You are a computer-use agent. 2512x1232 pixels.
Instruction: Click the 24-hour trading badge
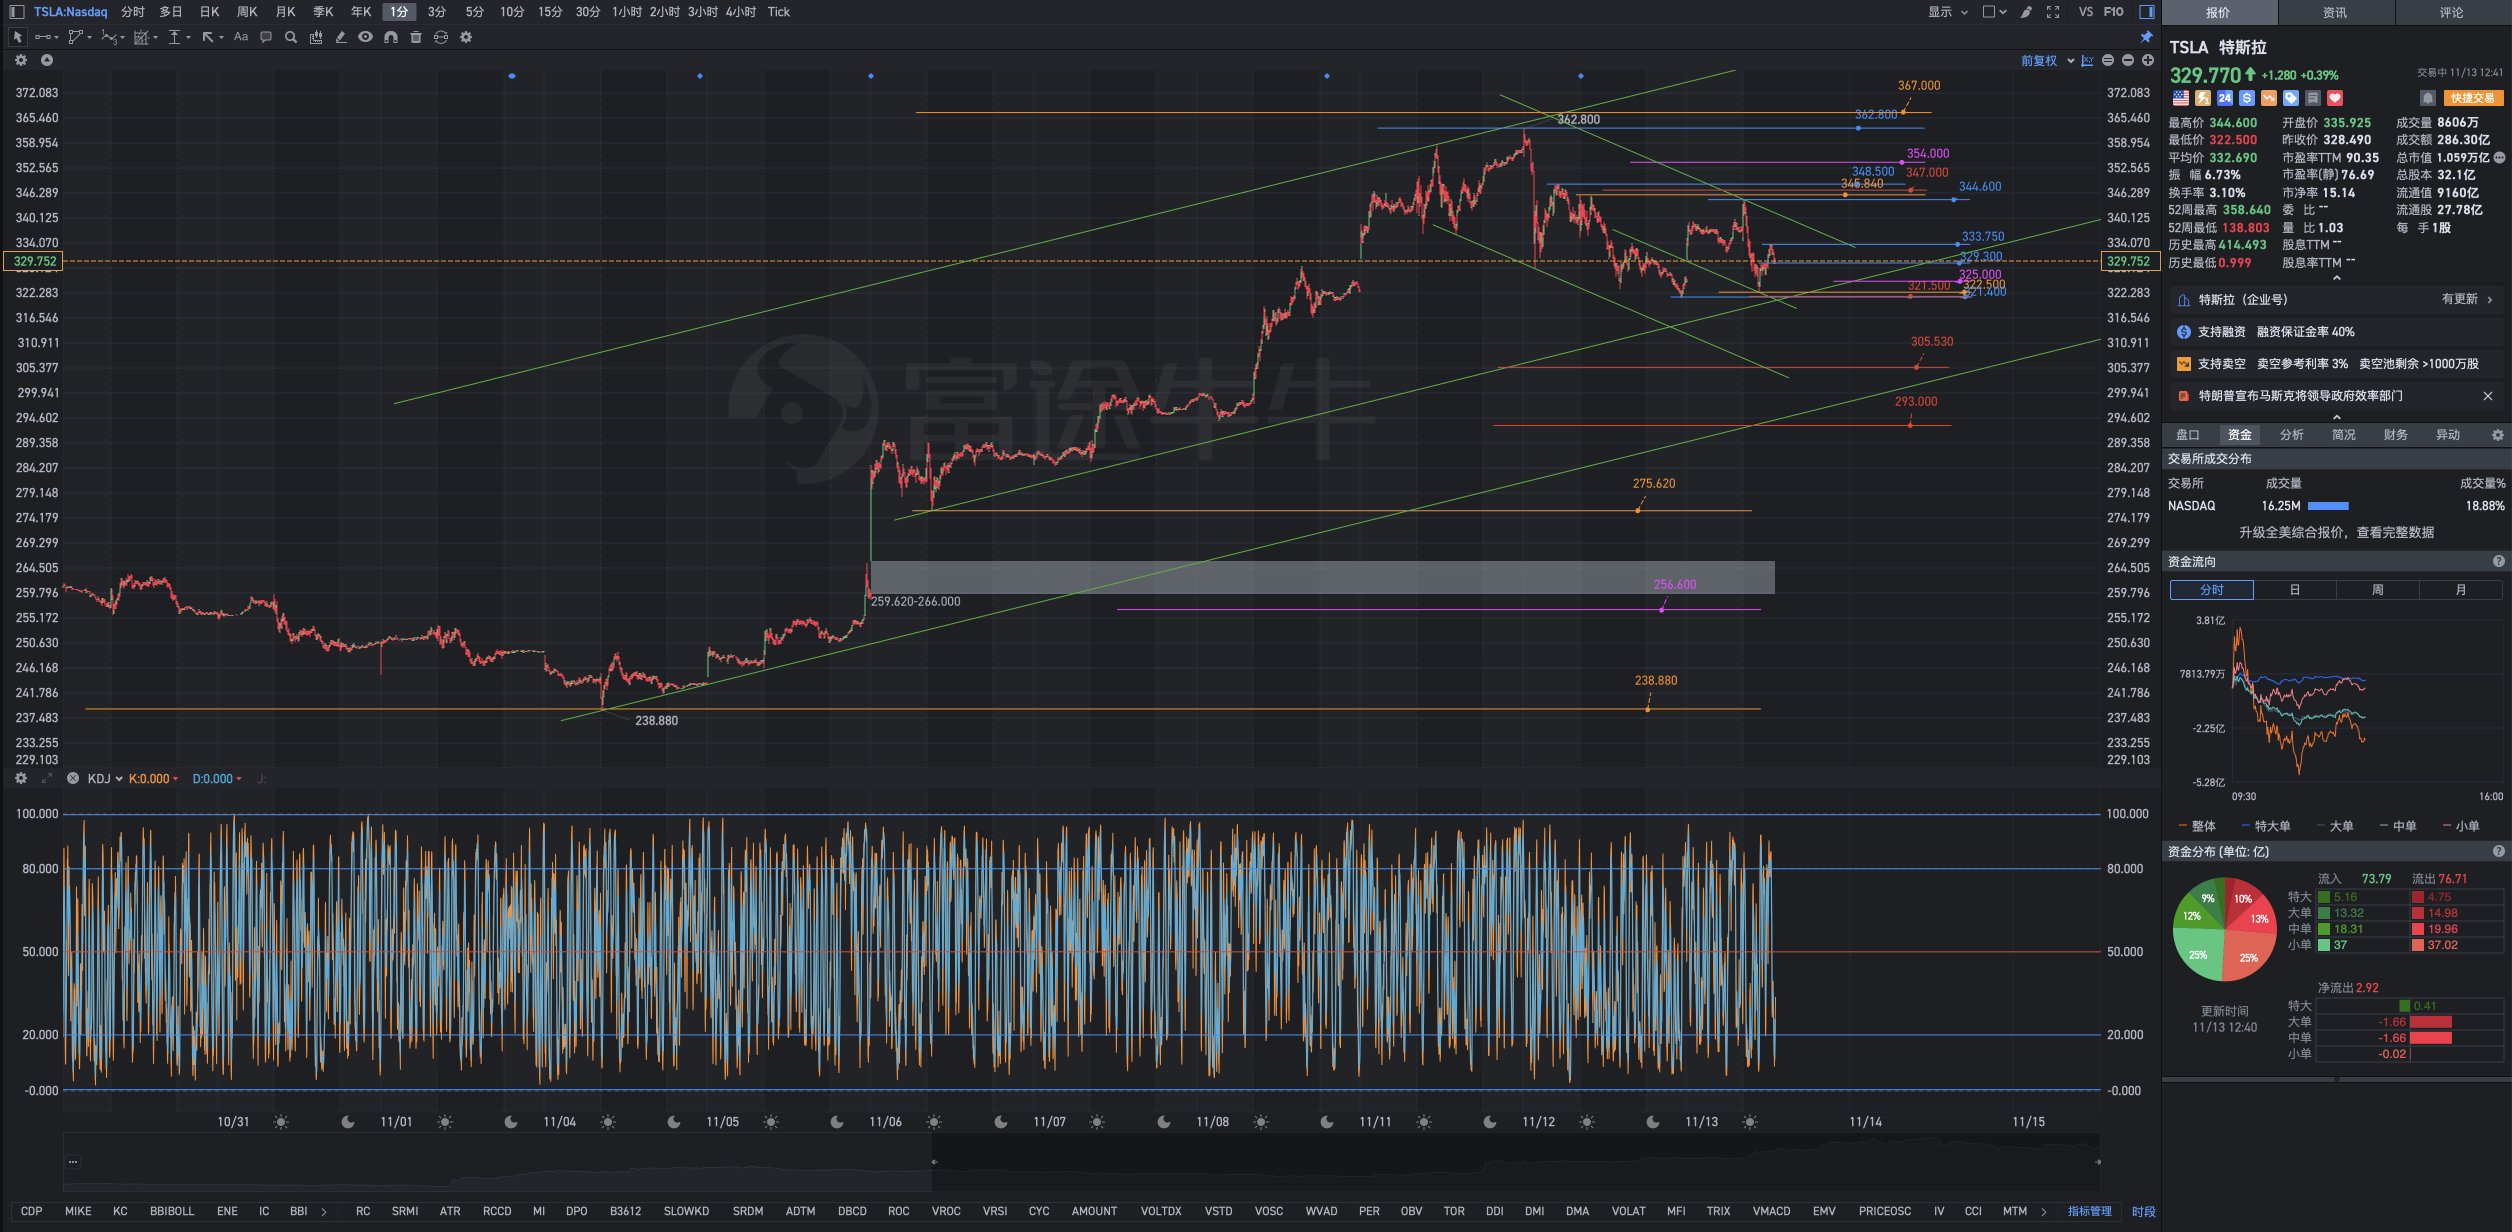(x=2225, y=98)
